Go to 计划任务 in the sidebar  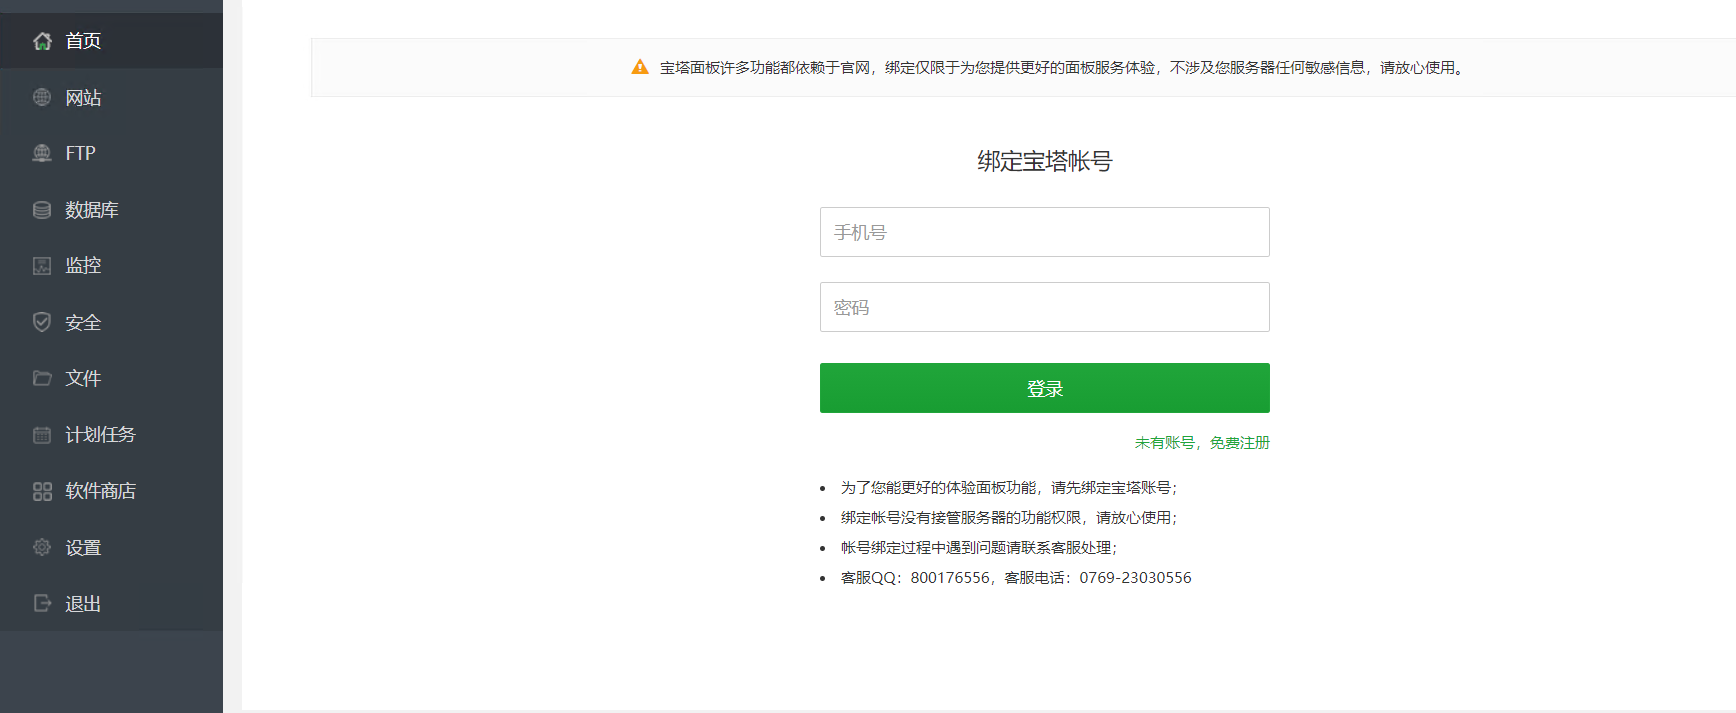pos(100,435)
